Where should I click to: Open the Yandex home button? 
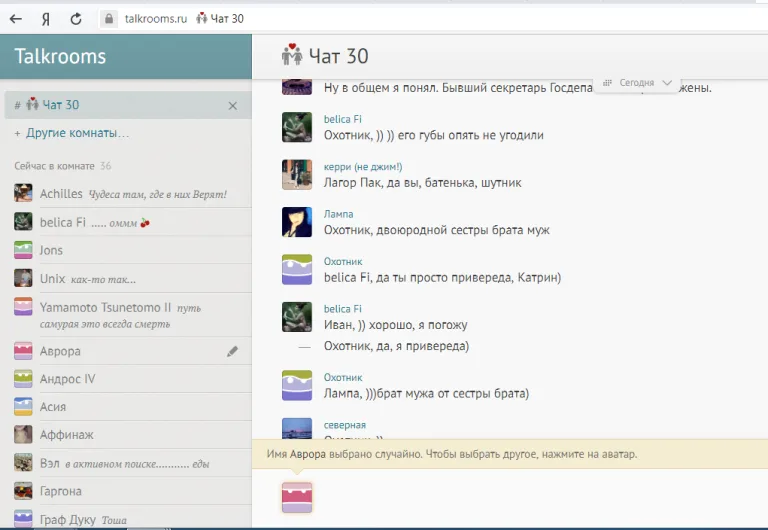[46, 19]
